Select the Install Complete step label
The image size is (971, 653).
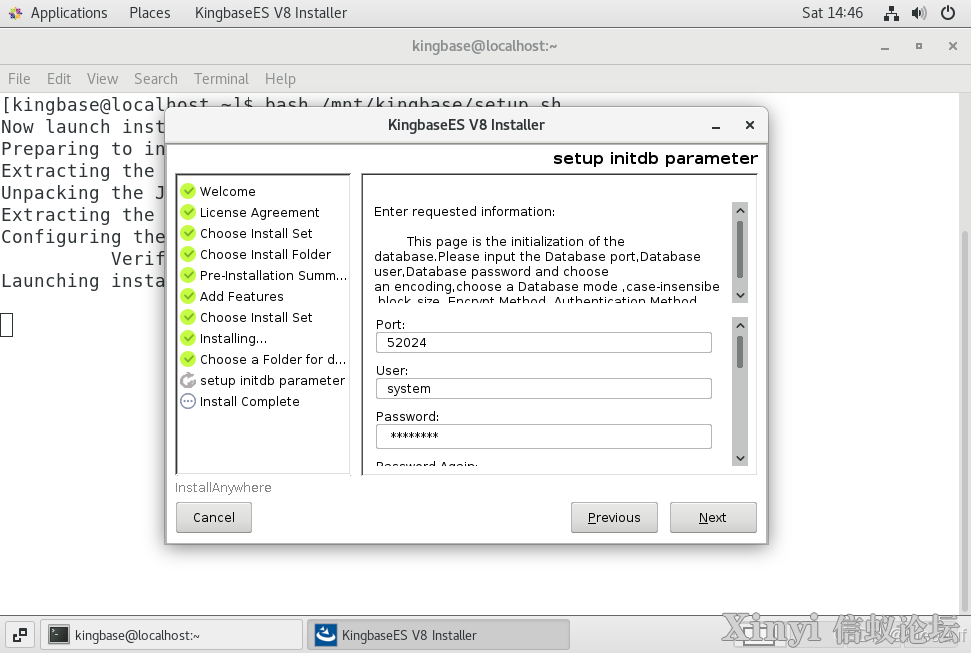pyautogui.click(x=250, y=401)
